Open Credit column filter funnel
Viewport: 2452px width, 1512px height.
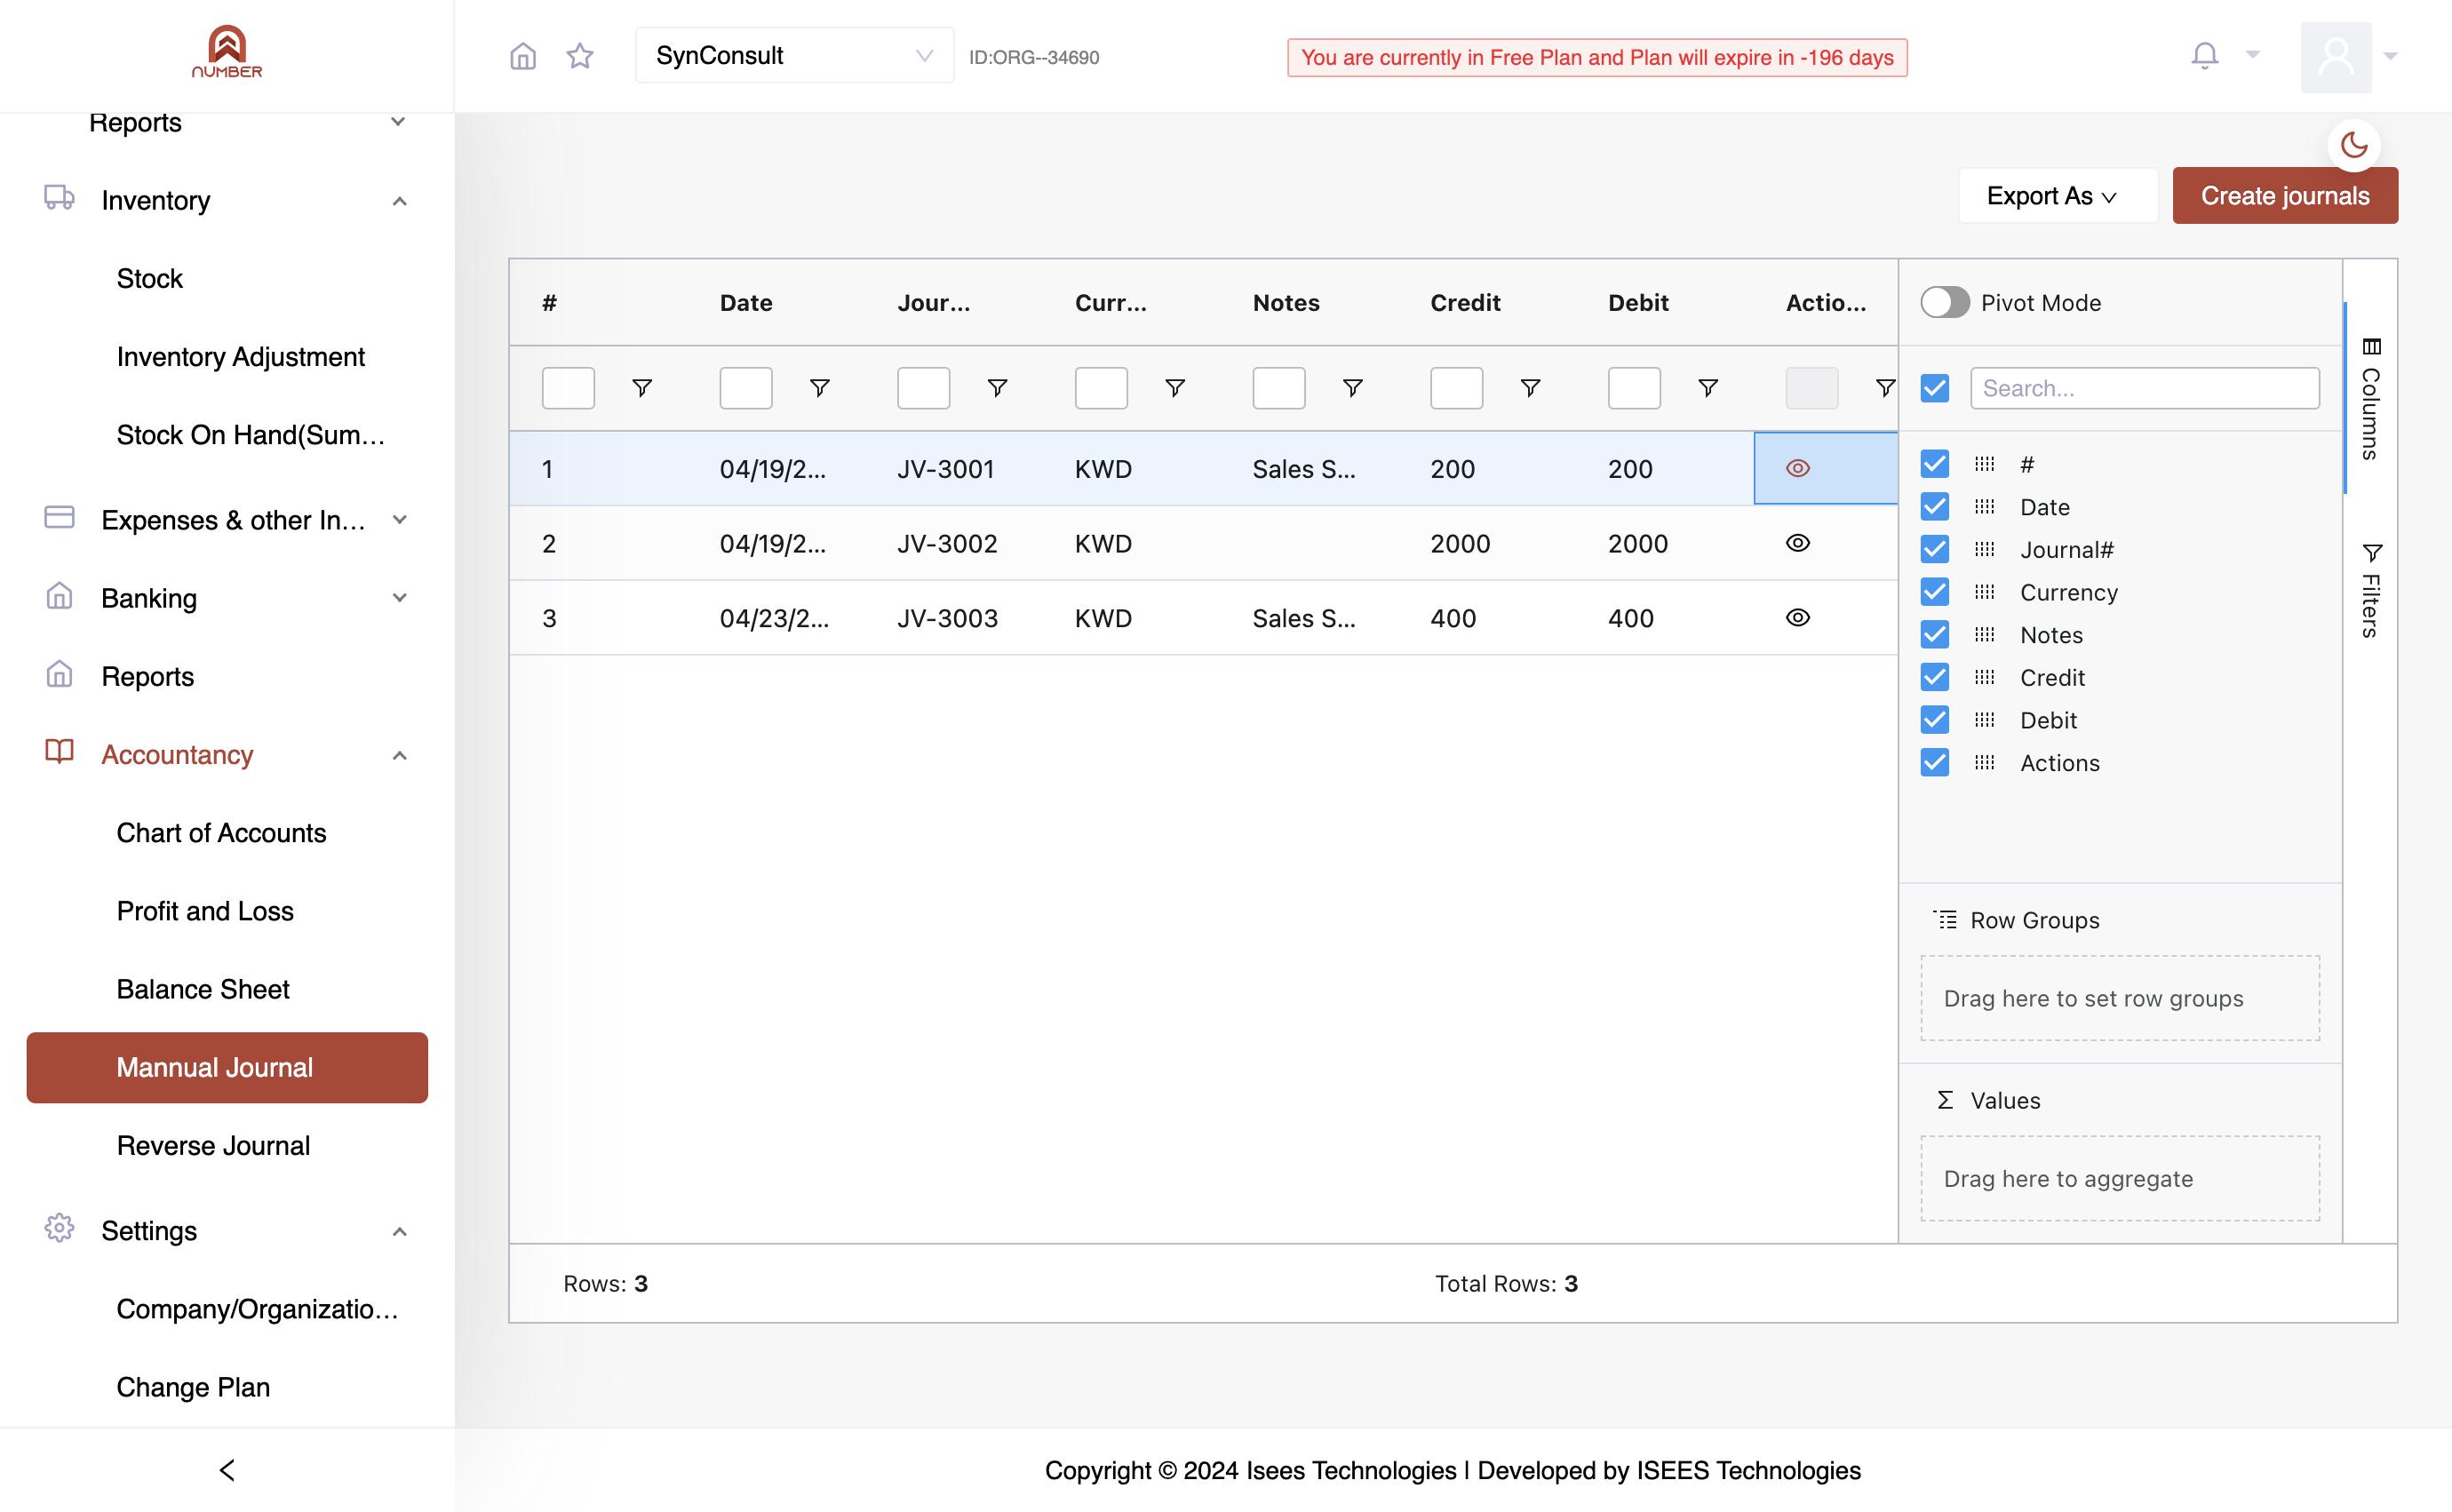[1530, 388]
